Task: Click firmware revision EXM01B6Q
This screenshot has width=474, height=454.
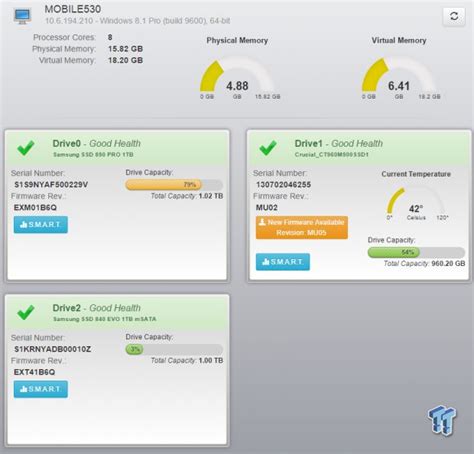Action: tap(35, 207)
